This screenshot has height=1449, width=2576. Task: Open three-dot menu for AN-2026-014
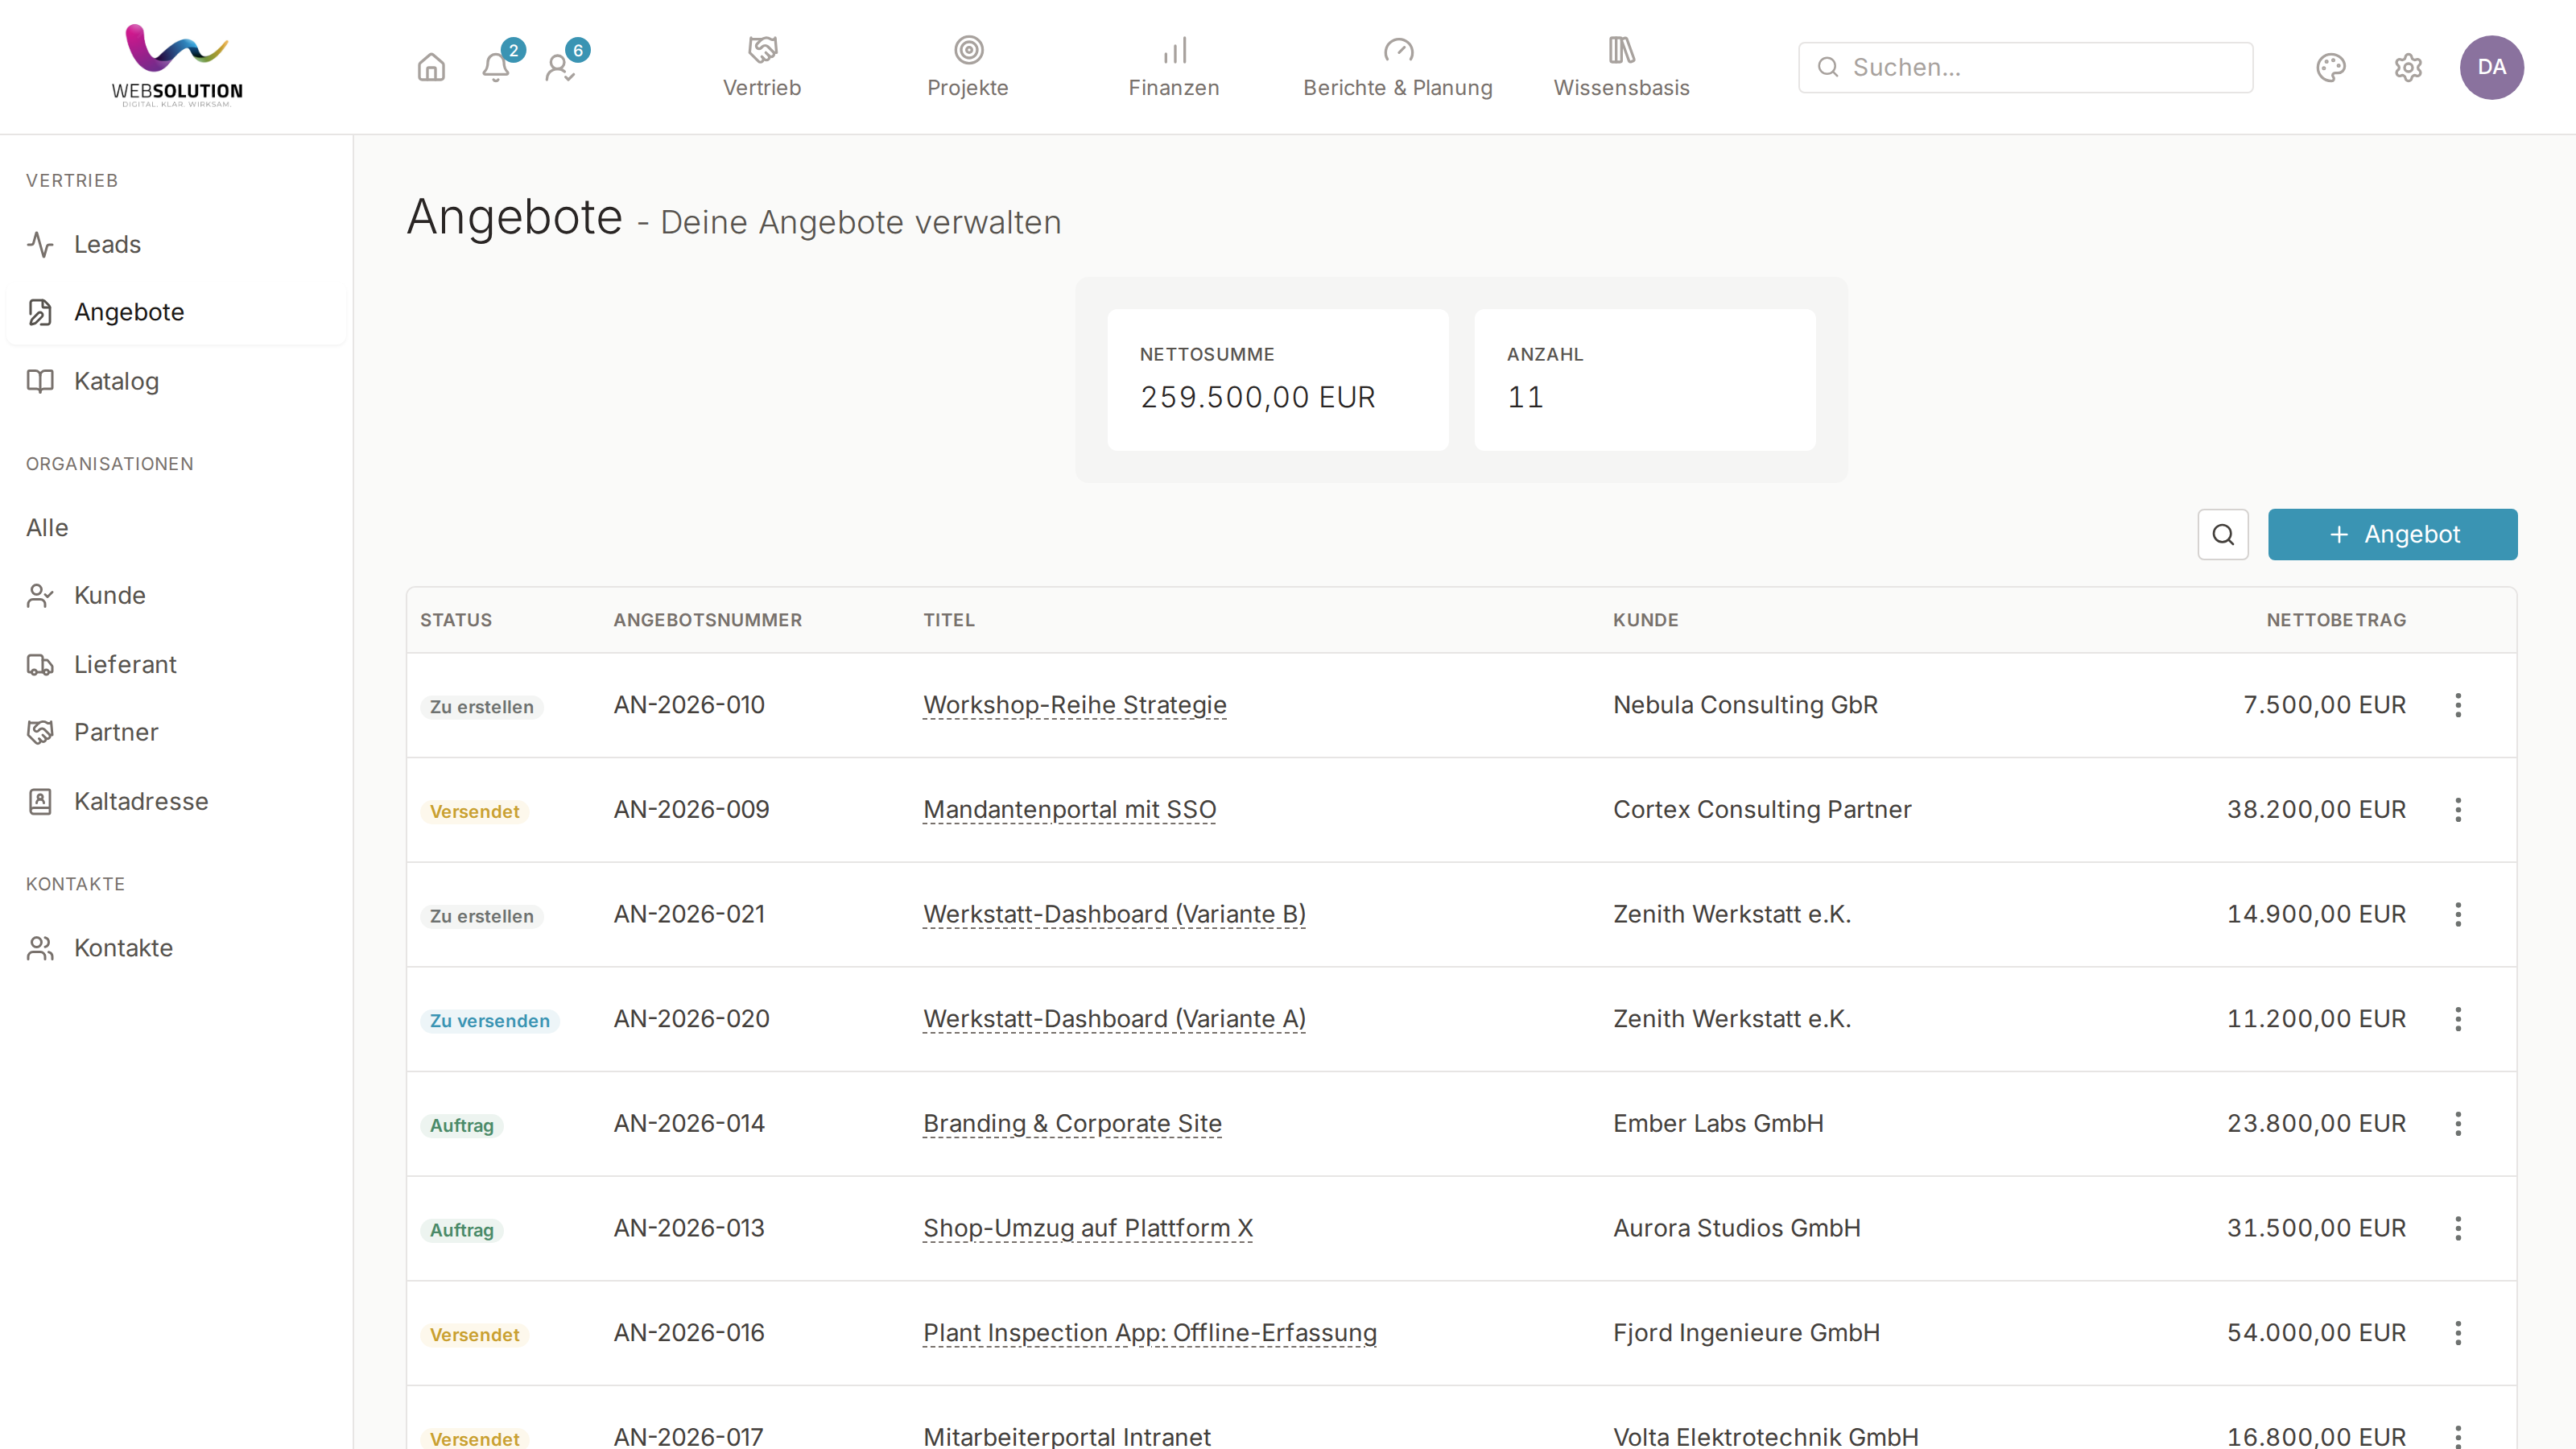pyautogui.click(x=2458, y=1123)
